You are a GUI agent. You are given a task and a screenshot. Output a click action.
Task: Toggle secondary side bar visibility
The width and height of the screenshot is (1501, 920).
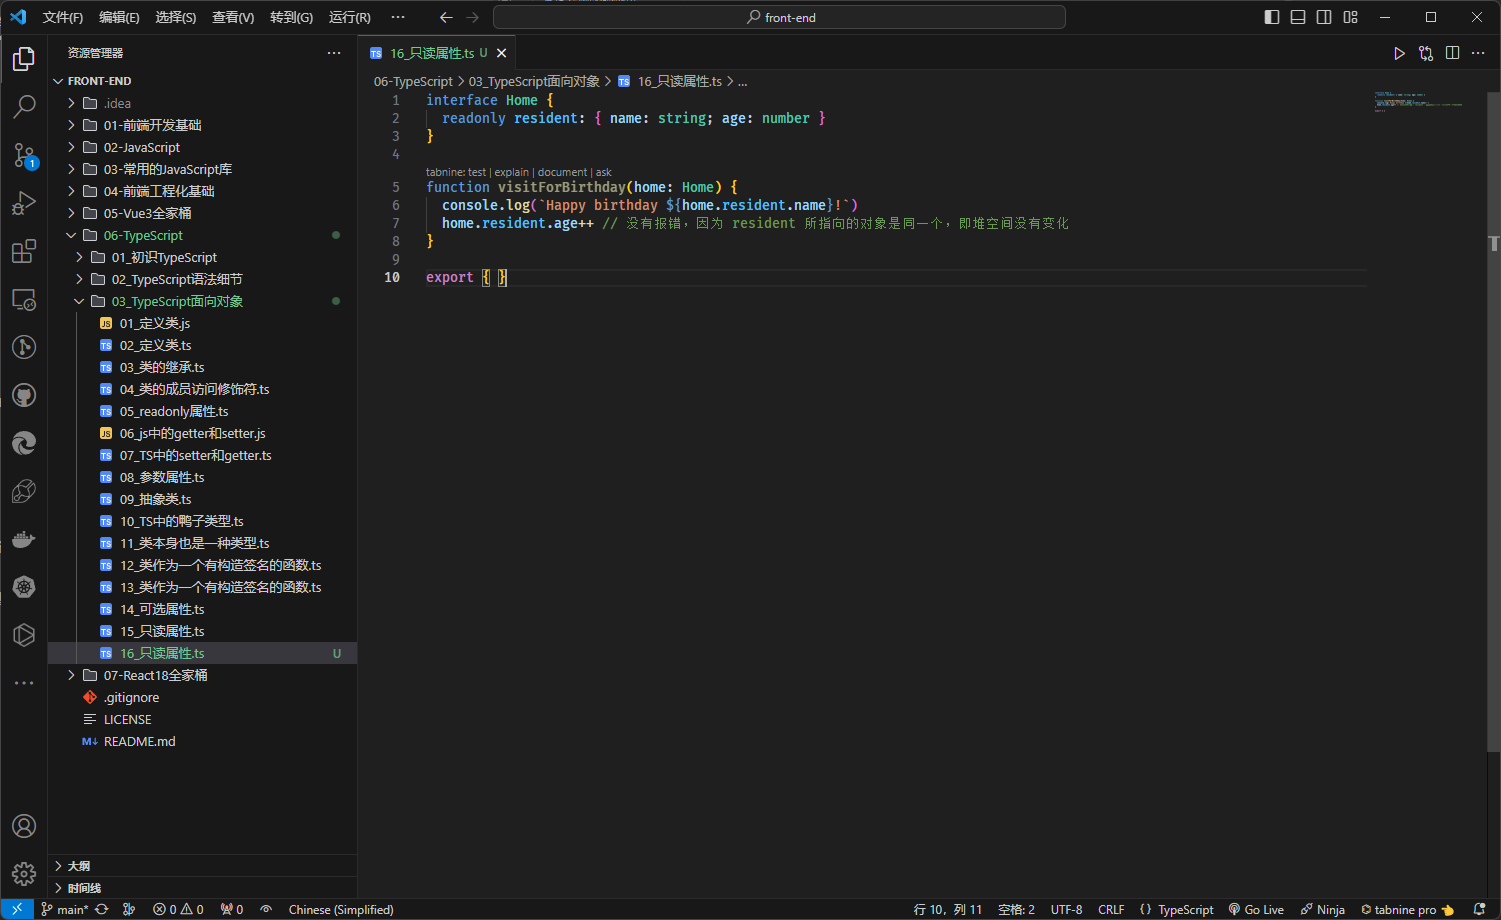coord(1324,17)
